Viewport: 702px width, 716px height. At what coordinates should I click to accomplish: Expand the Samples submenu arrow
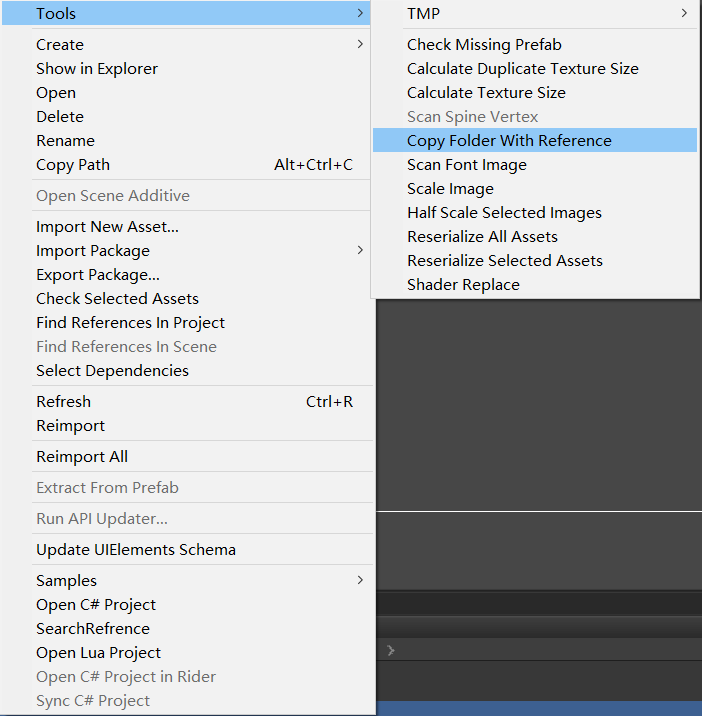pos(360,580)
